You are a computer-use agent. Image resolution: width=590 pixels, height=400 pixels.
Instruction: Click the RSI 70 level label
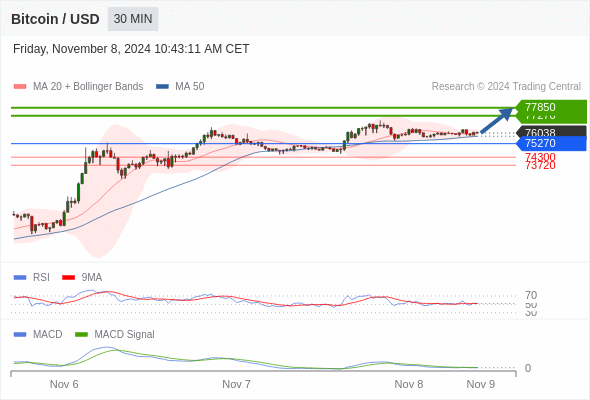point(531,295)
